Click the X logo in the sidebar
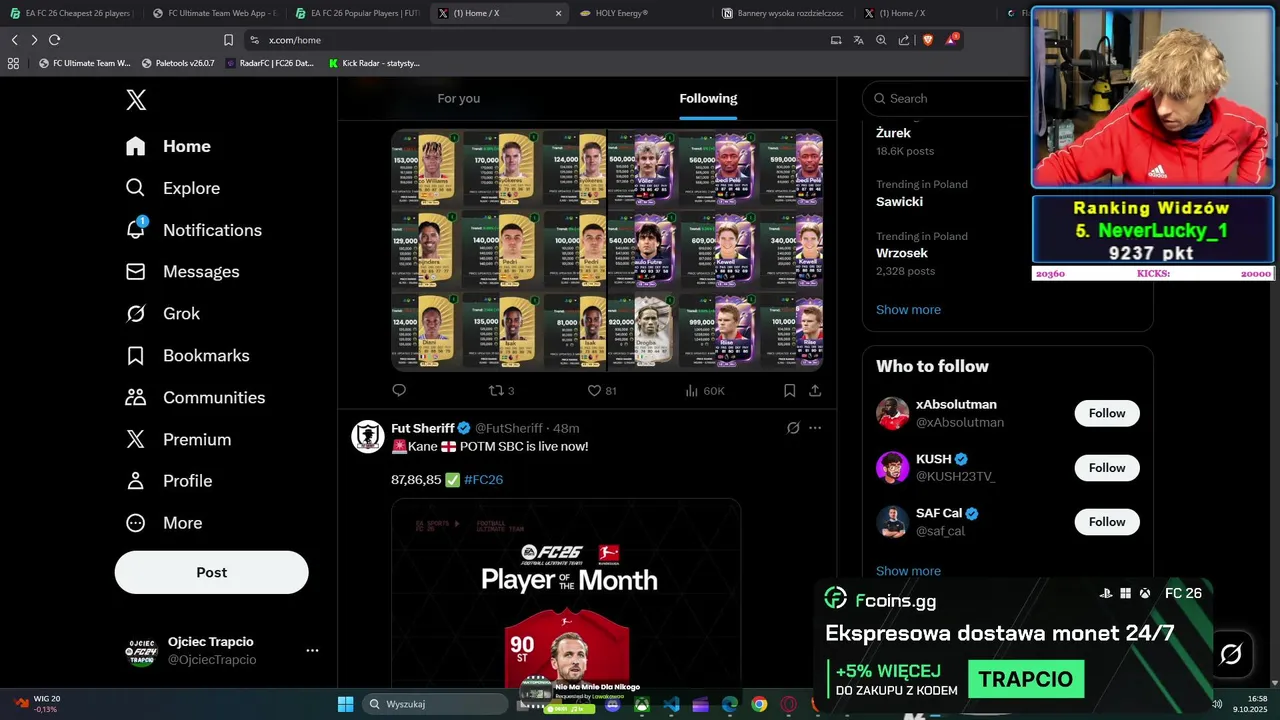This screenshot has height=720, width=1280. pyautogui.click(x=136, y=100)
